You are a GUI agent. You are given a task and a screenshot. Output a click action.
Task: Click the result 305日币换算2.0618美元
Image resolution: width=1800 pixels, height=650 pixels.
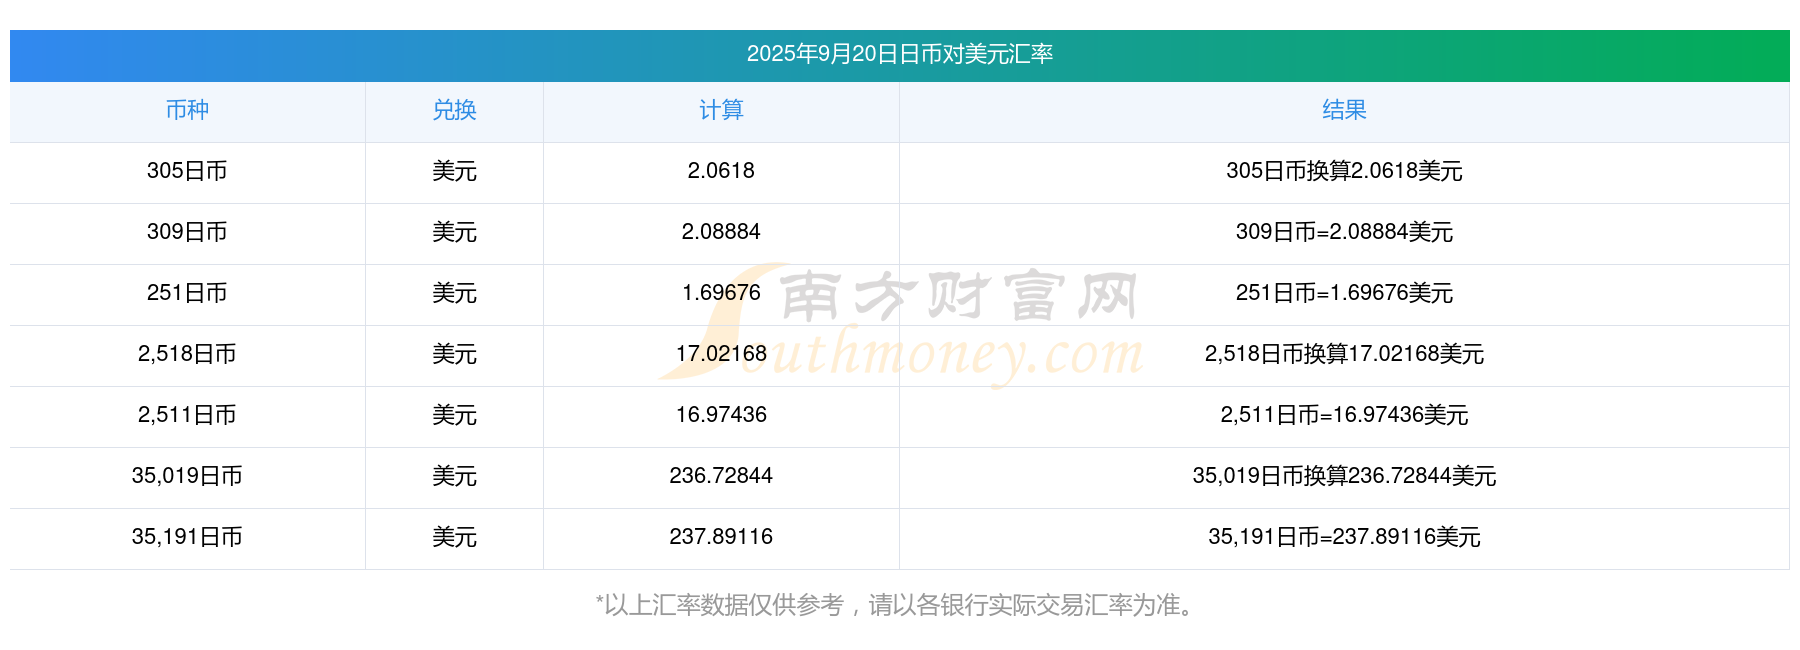click(x=1344, y=171)
